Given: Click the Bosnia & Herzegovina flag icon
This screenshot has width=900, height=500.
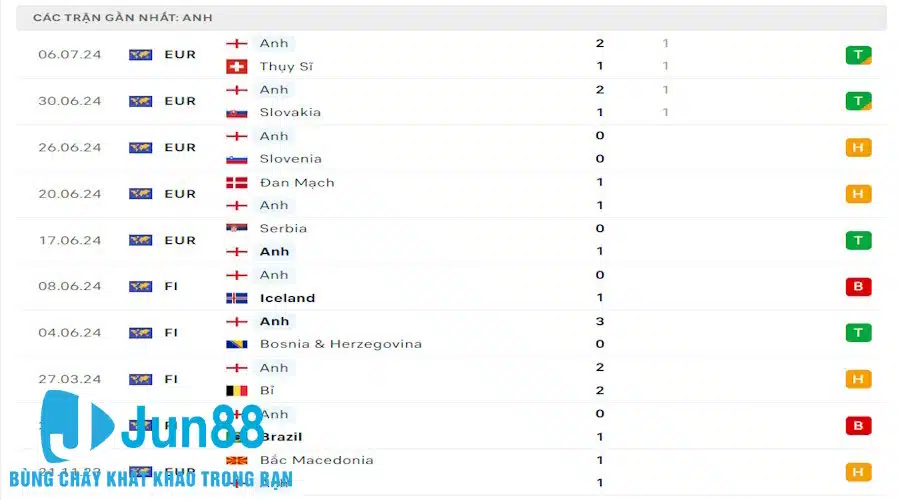Looking at the screenshot, I should point(236,344).
